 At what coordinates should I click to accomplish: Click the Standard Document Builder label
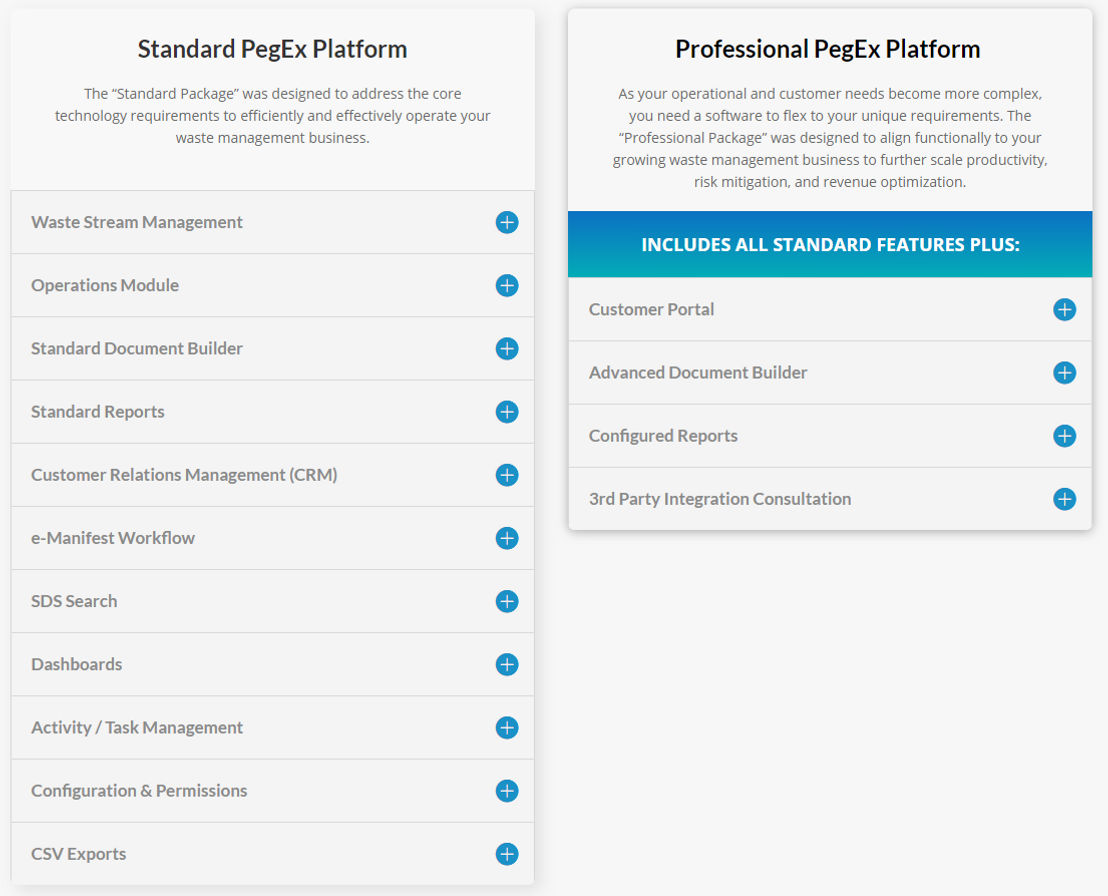coord(136,348)
